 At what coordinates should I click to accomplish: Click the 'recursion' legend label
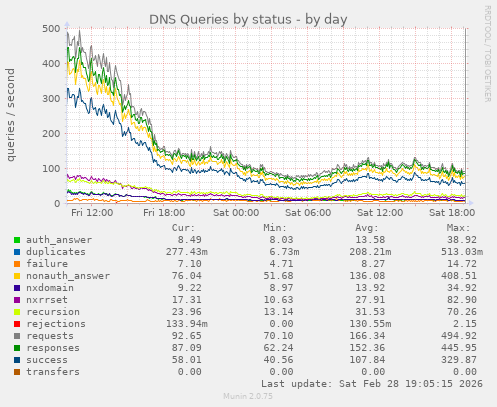[53, 312]
